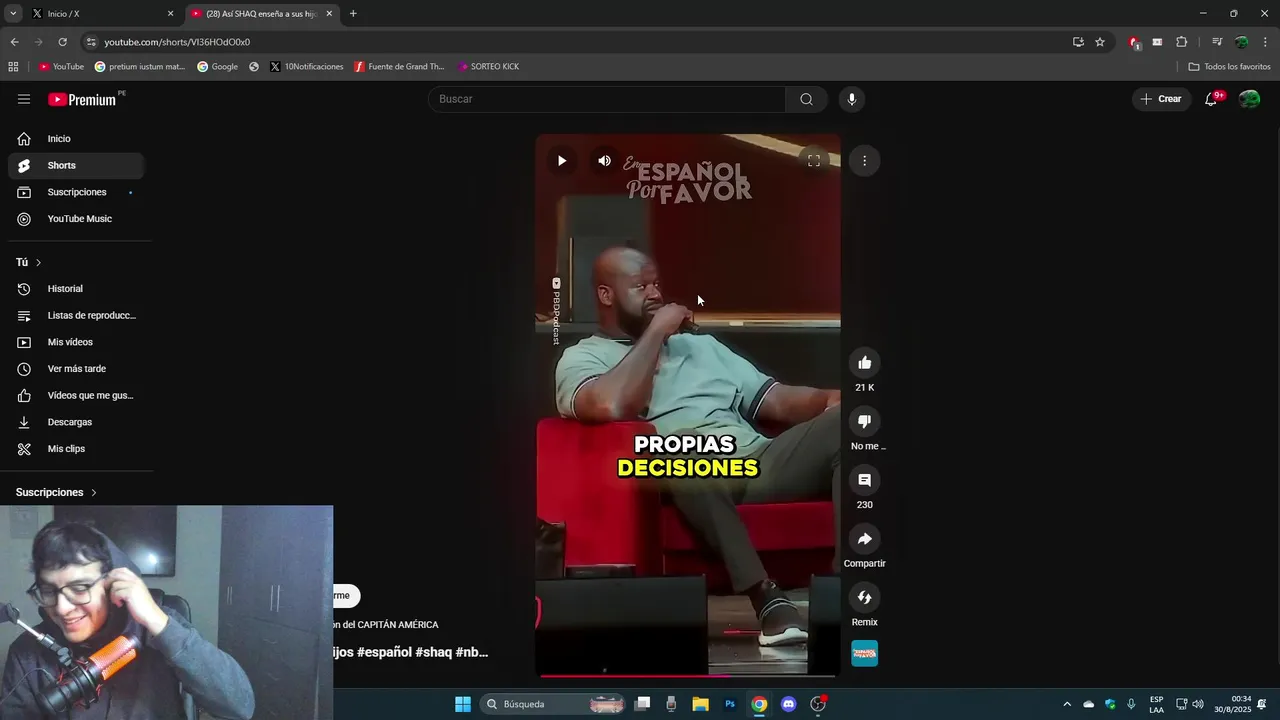Open YouTube Music from the sidebar

pos(76,219)
